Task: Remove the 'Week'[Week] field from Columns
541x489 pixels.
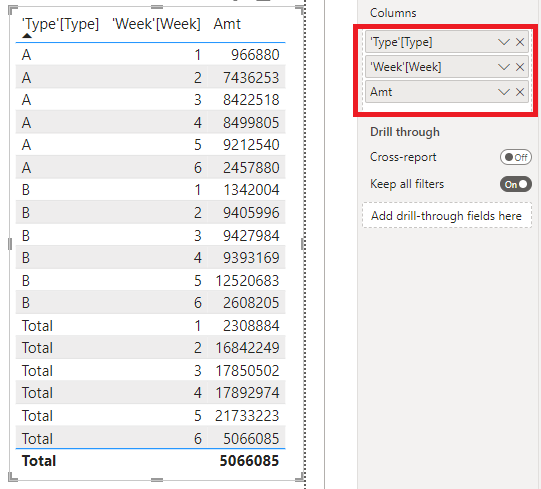Action: [520, 67]
